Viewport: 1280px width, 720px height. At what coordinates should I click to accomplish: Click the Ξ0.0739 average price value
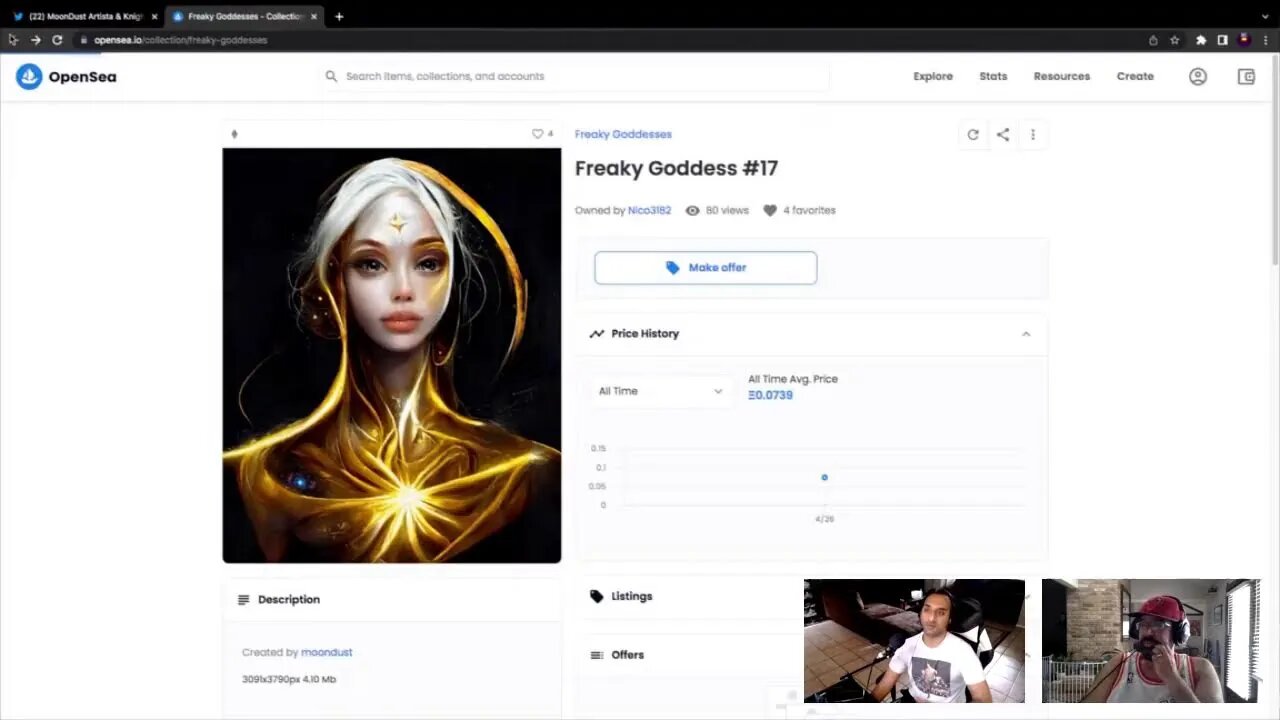770,395
